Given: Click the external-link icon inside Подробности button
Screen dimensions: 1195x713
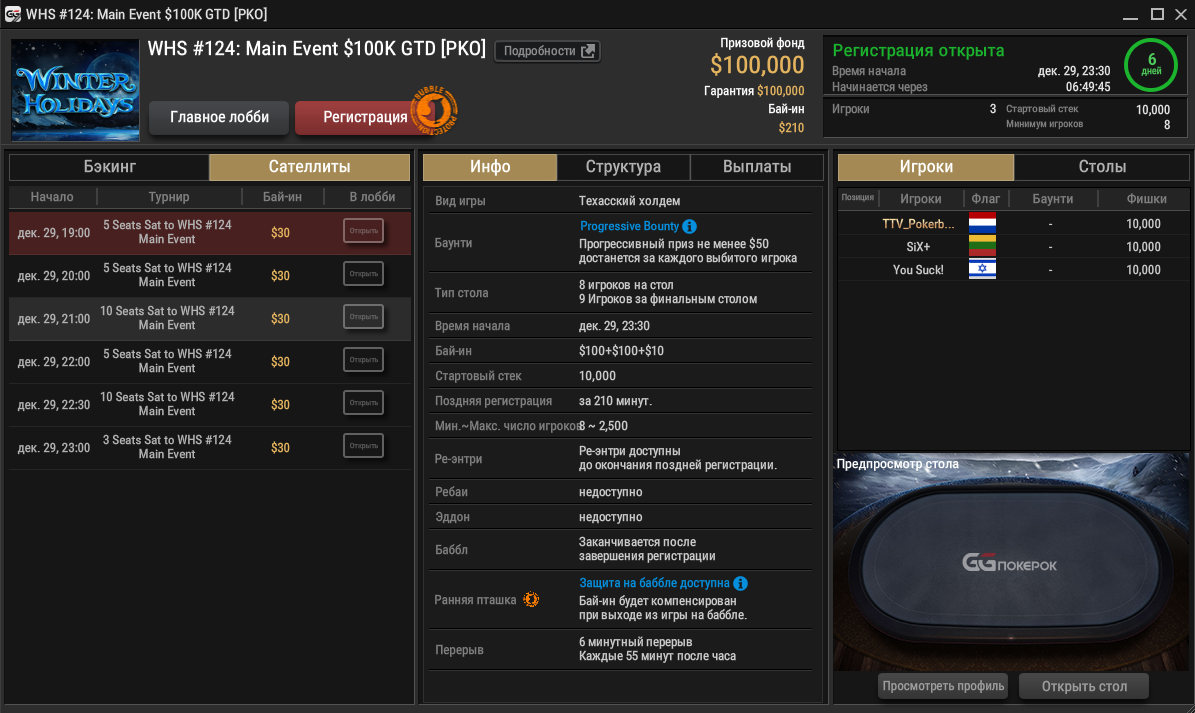Looking at the screenshot, I should tap(586, 51).
